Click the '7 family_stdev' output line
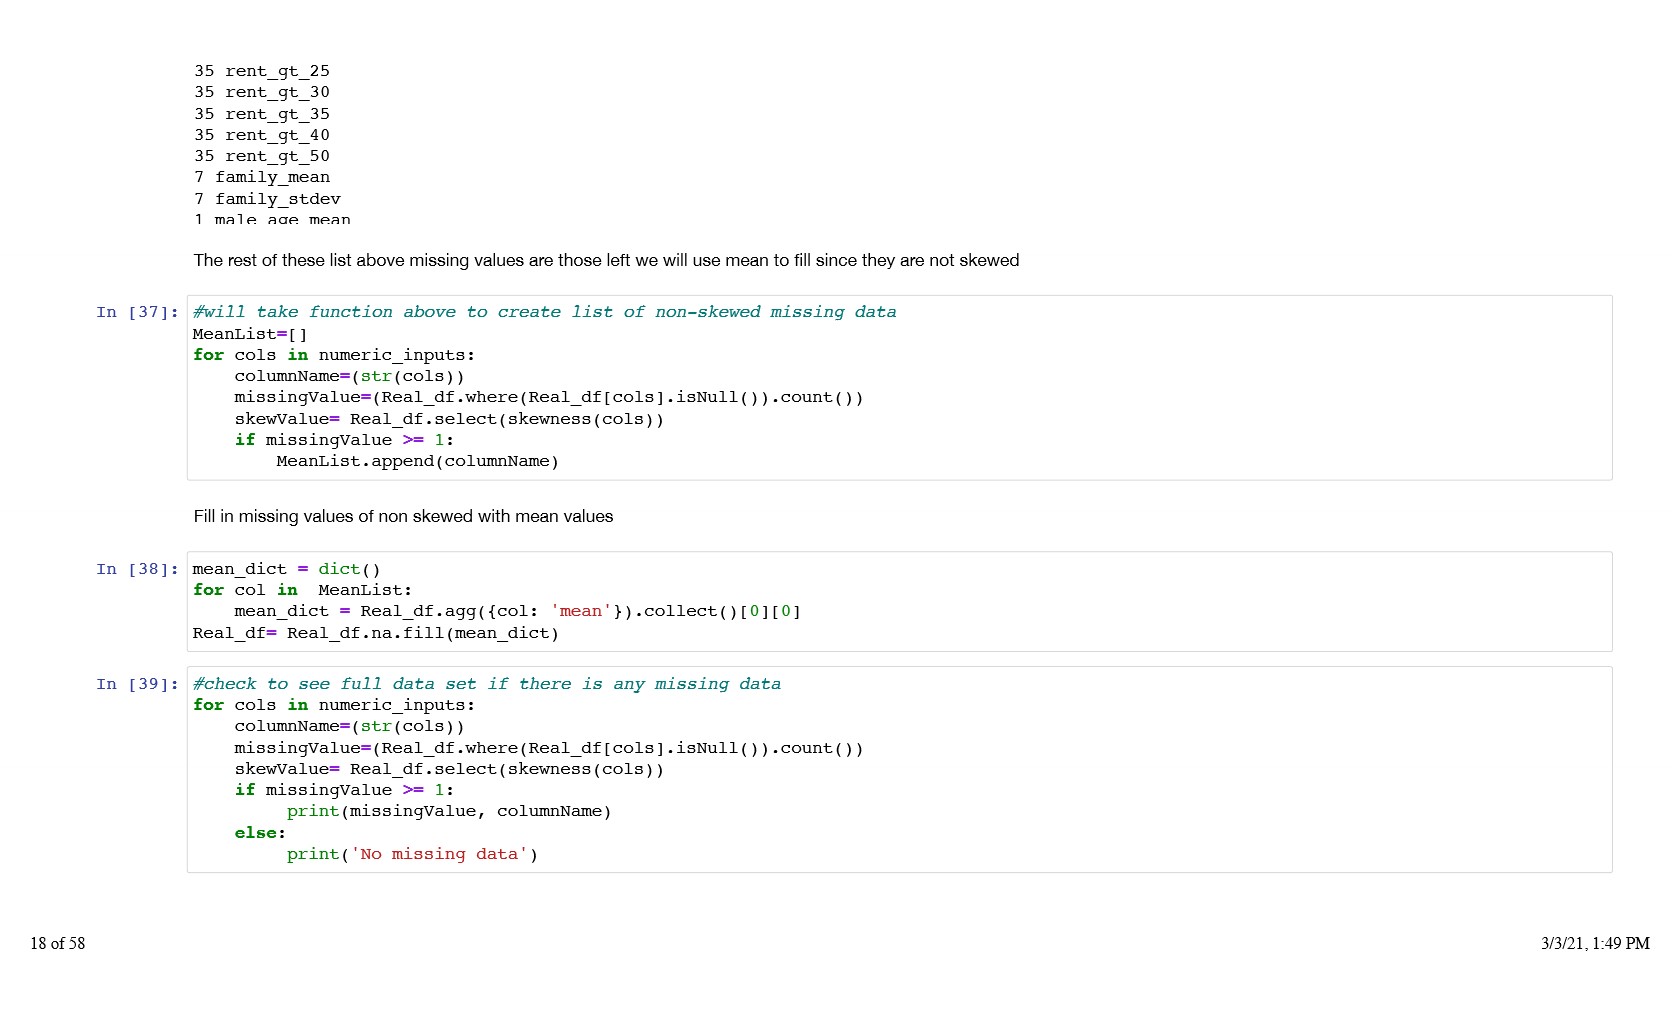1680x1020 pixels. tap(267, 199)
